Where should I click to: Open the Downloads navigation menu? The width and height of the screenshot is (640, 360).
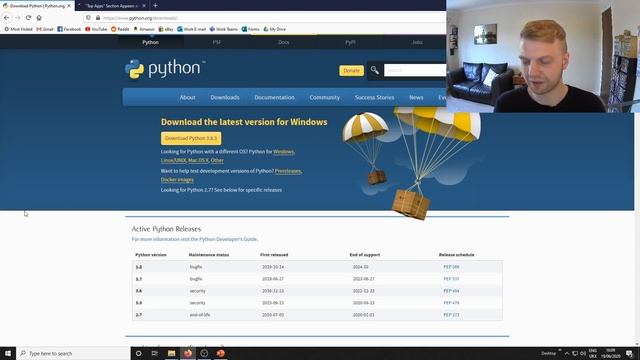tap(225, 98)
